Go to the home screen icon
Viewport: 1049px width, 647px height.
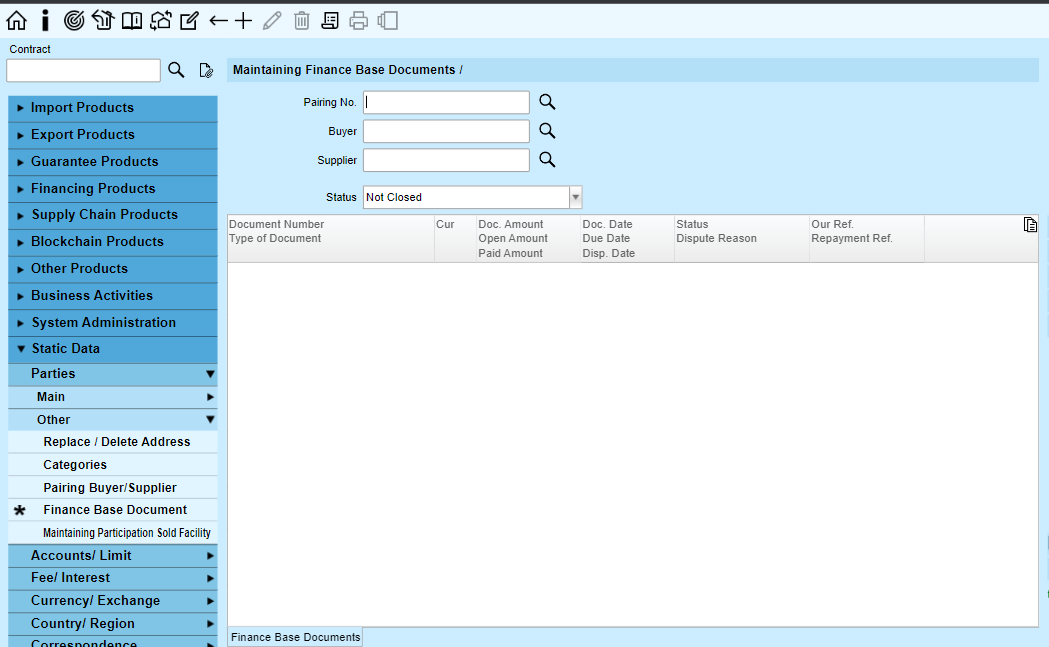tap(17, 21)
